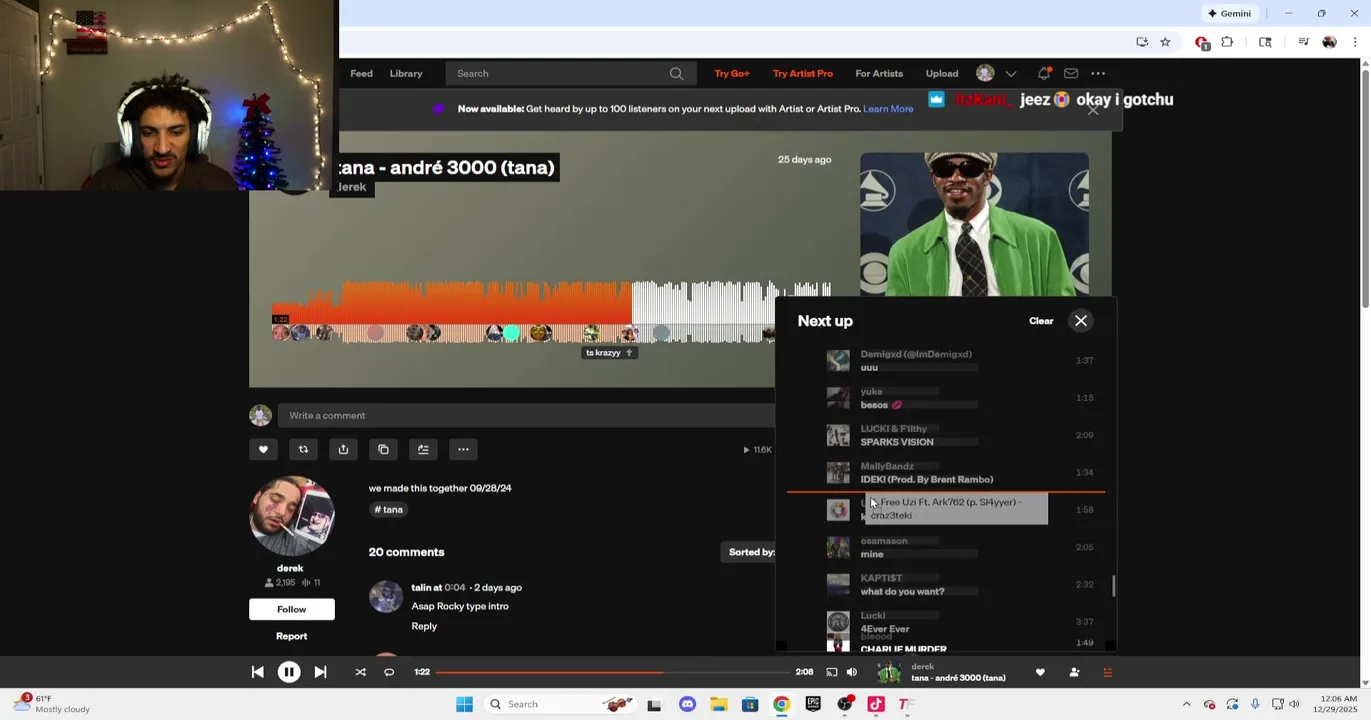Viewport: 1371px width, 720px height.
Task: Show hidden system tray icons
Action: point(1187,704)
